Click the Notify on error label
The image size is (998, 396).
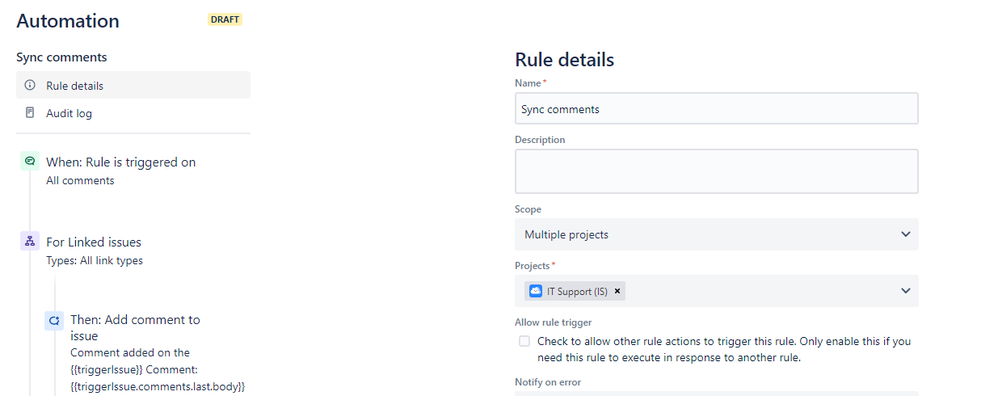pyautogui.click(x=547, y=382)
